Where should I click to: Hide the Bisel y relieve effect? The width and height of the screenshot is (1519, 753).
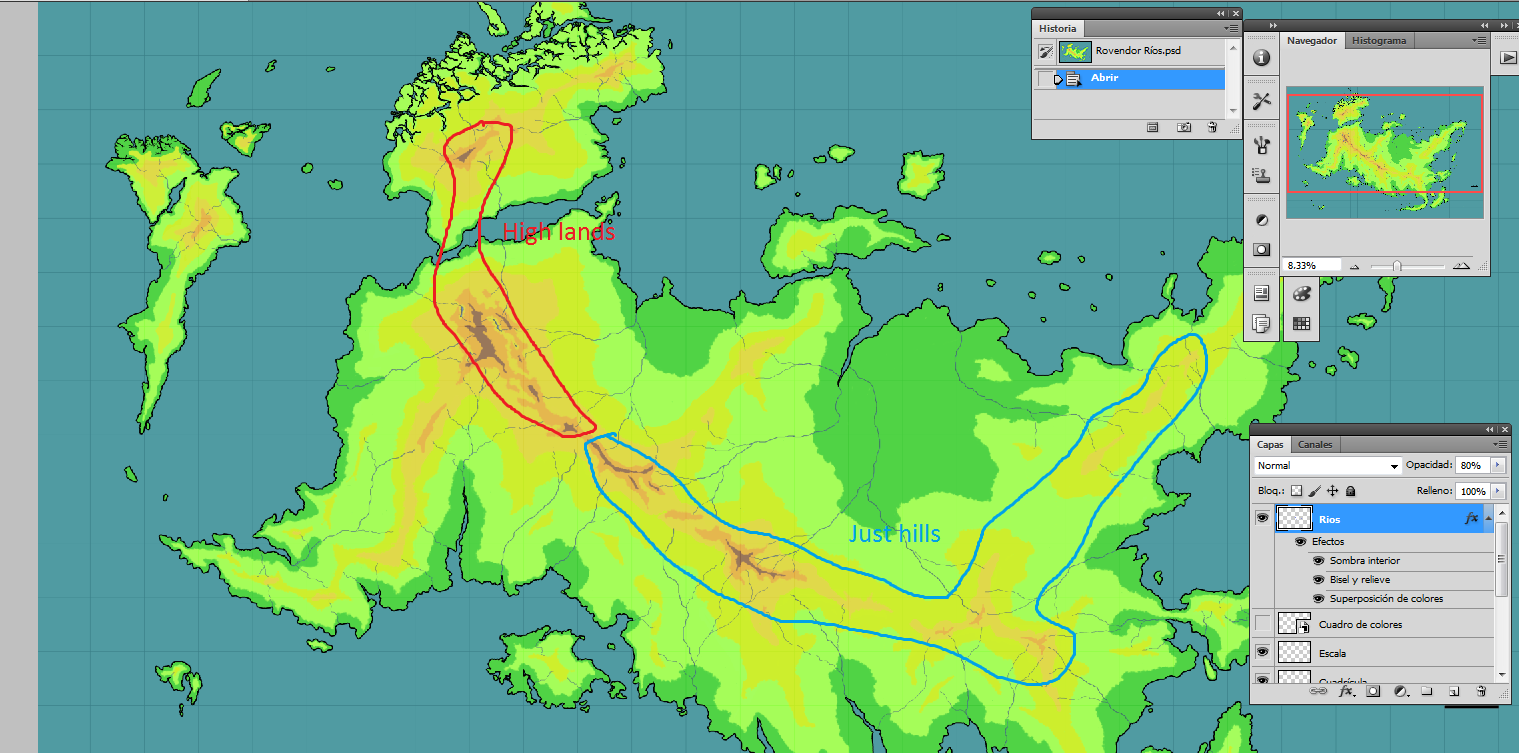pyautogui.click(x=1319, y=579)
